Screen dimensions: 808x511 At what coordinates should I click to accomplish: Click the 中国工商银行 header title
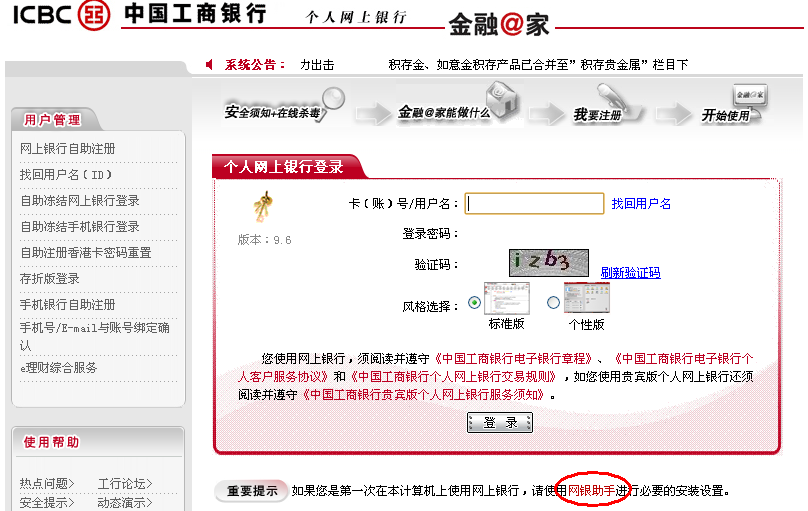pyautogui.click(x=195, y=13)
